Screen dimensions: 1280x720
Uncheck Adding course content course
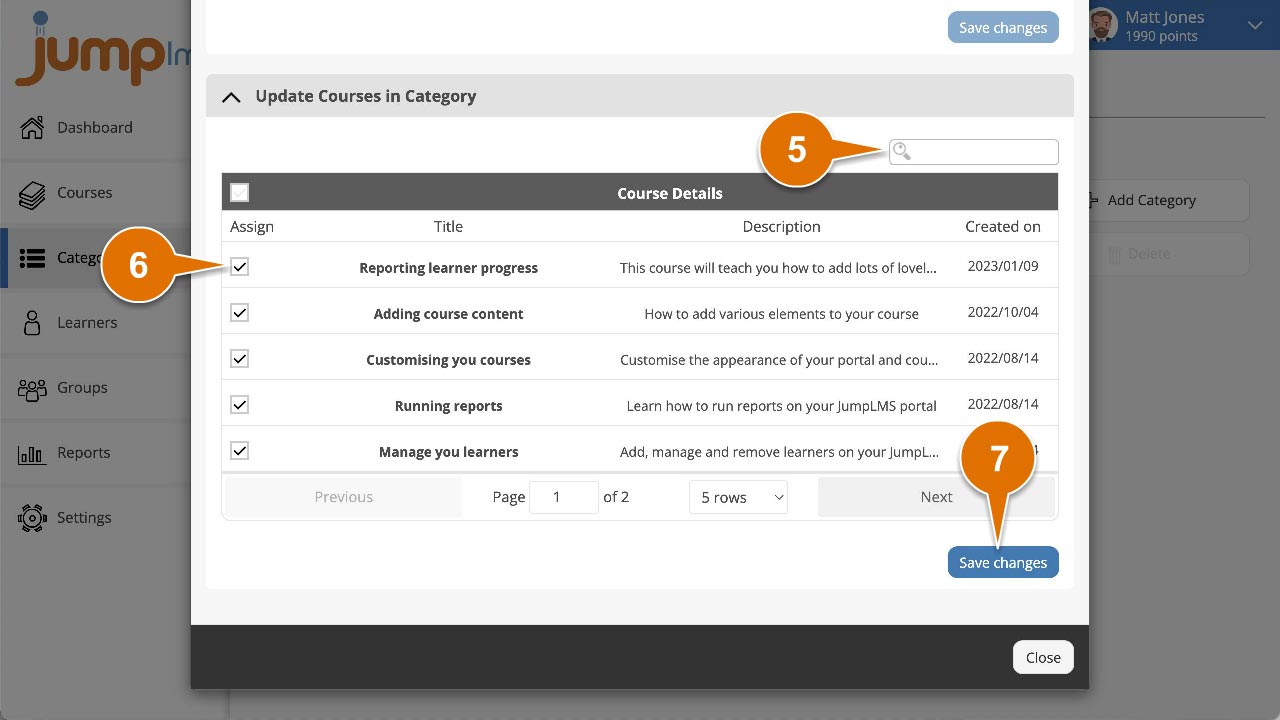point(239,313)
